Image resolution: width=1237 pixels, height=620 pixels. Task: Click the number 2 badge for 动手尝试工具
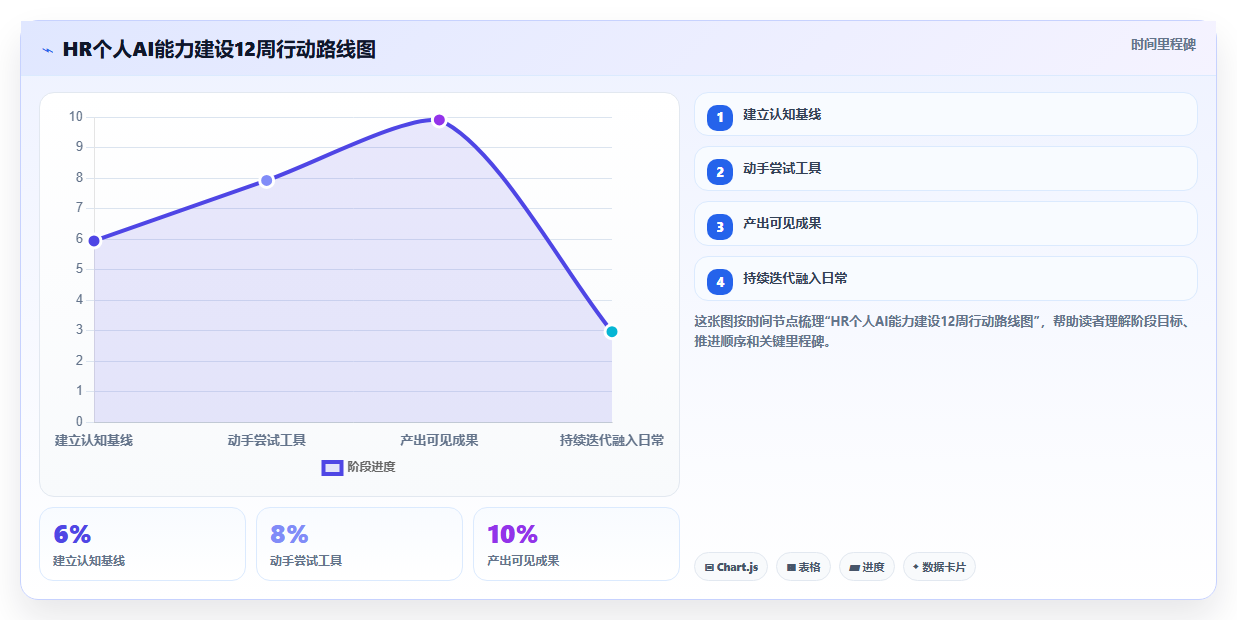pyautogui.click(x=719, y=172)
